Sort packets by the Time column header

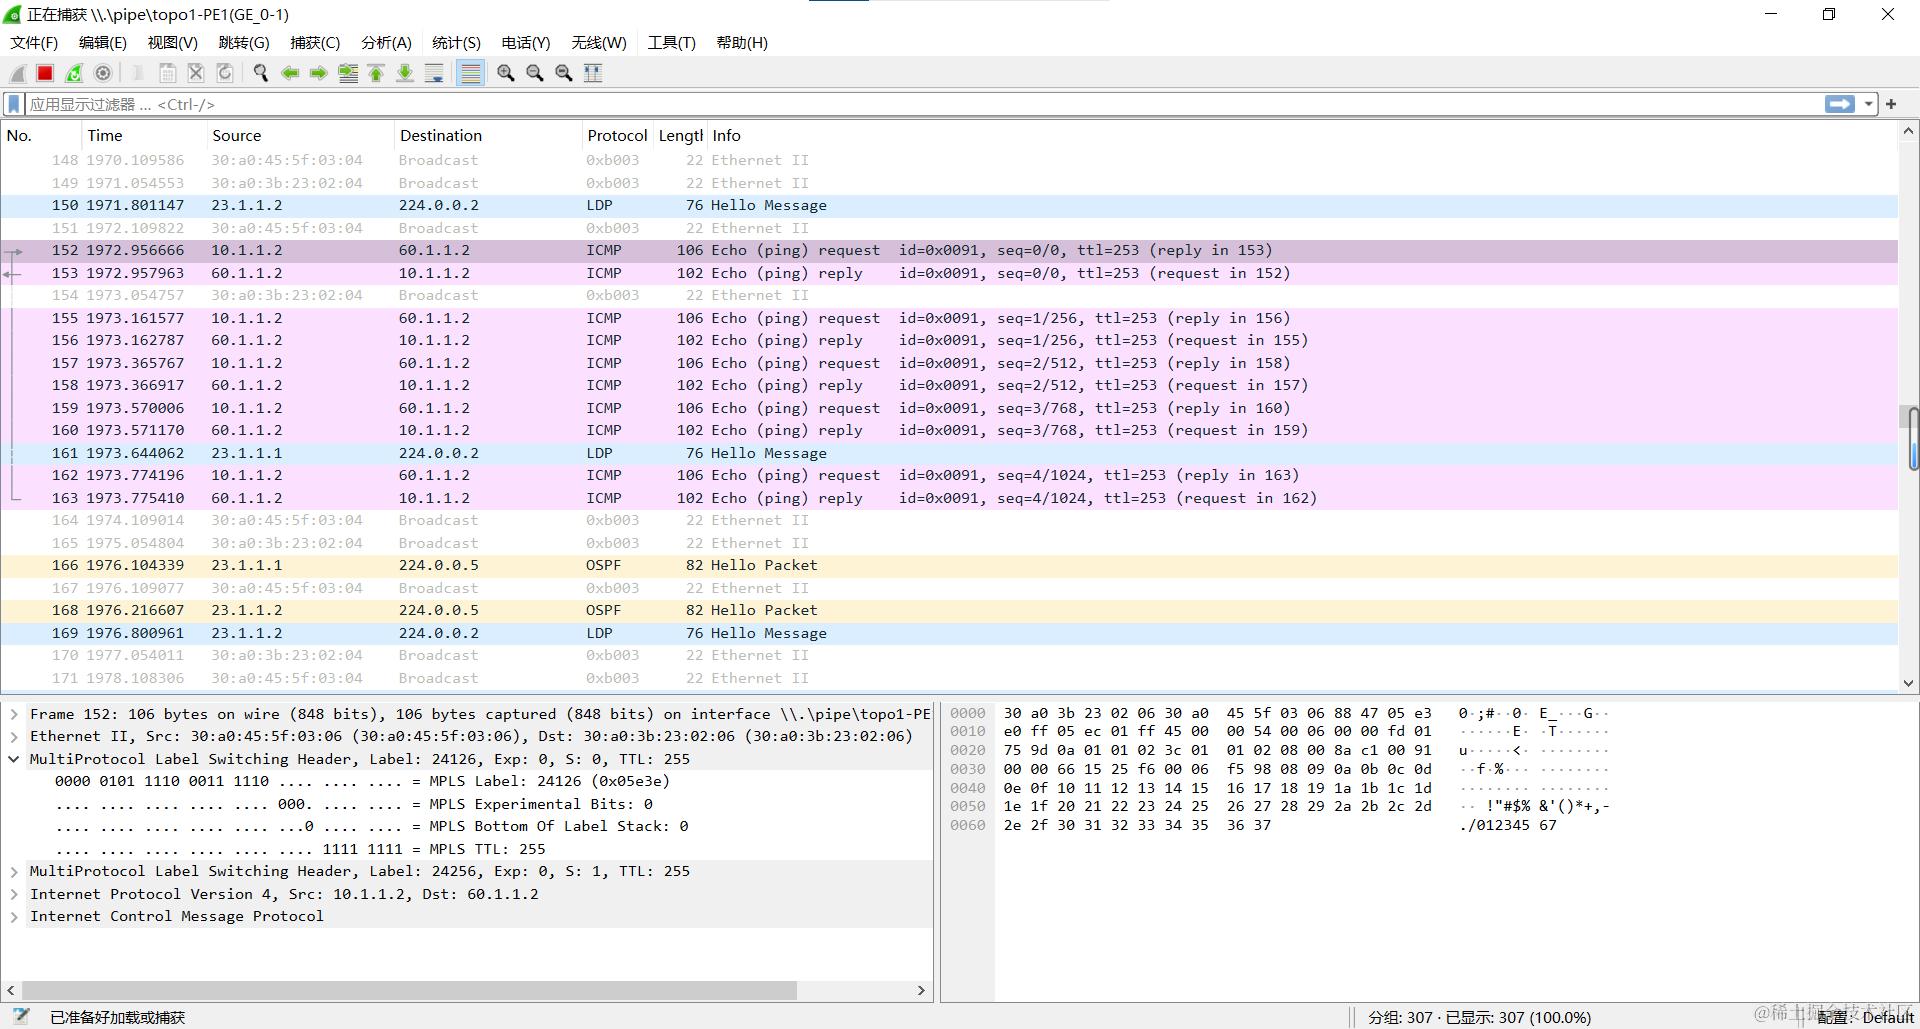144,136
